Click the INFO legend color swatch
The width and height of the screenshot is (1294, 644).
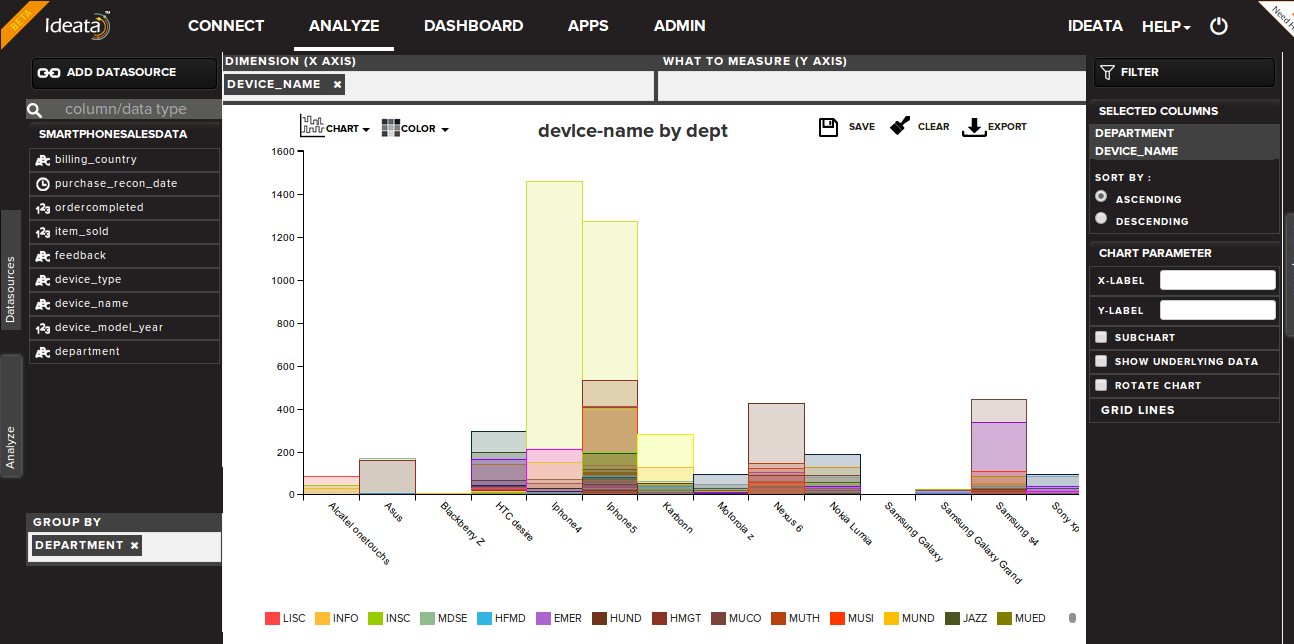point(322,618)
